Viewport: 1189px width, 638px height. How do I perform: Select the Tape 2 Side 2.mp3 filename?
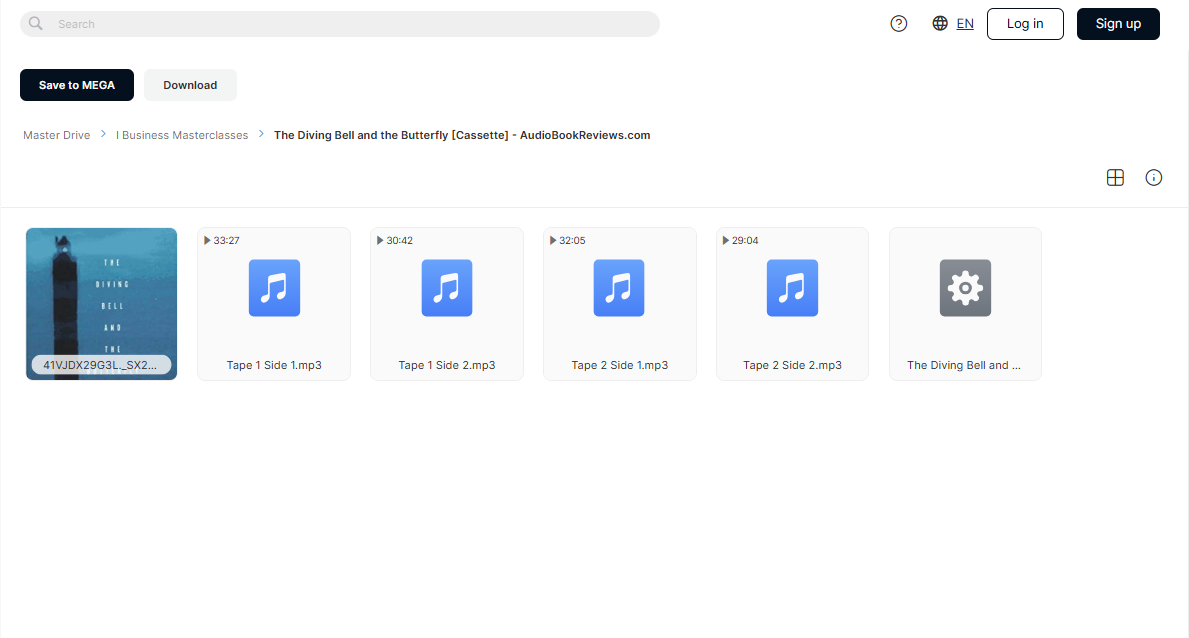pyautogui.click(x=792, y=365)
